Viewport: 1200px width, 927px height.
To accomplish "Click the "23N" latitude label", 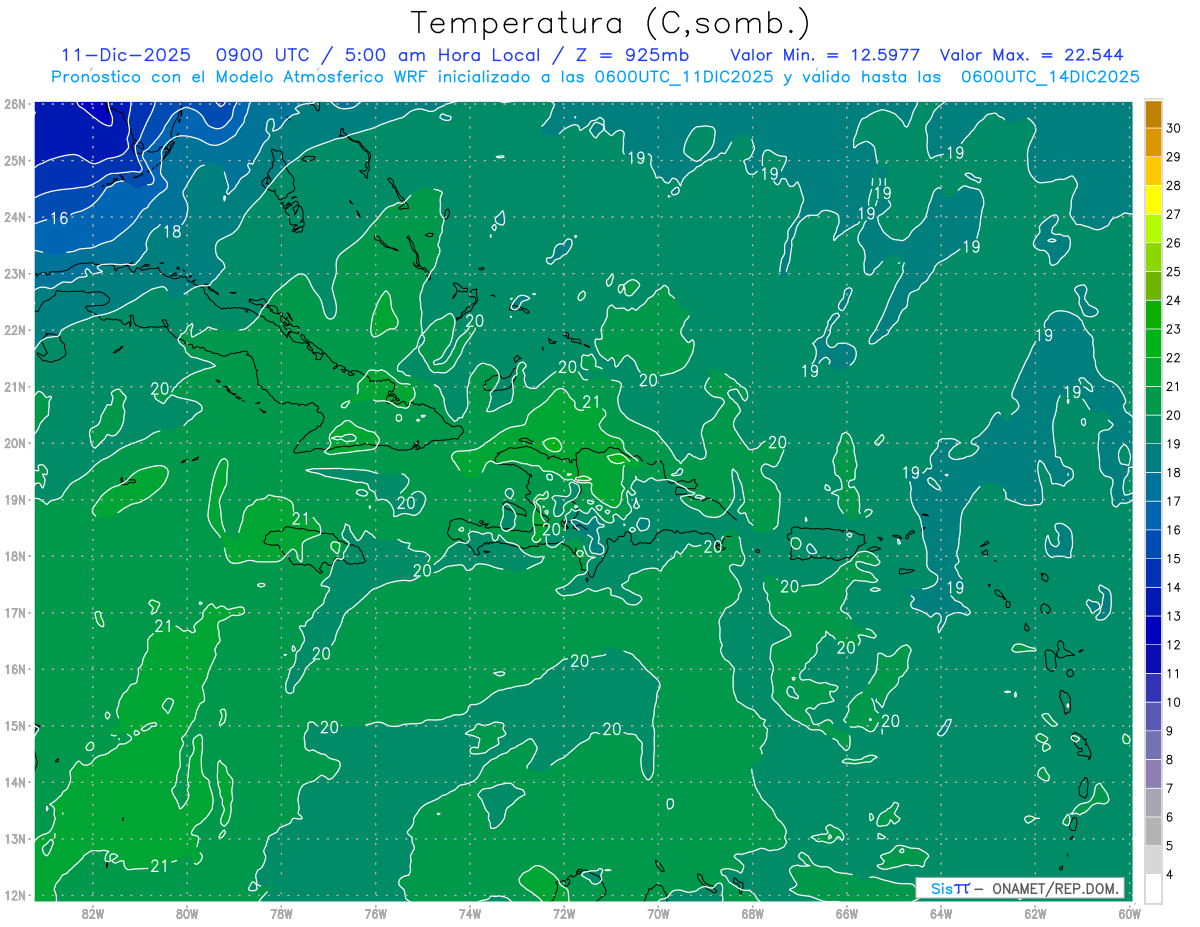I will (15, 274).
